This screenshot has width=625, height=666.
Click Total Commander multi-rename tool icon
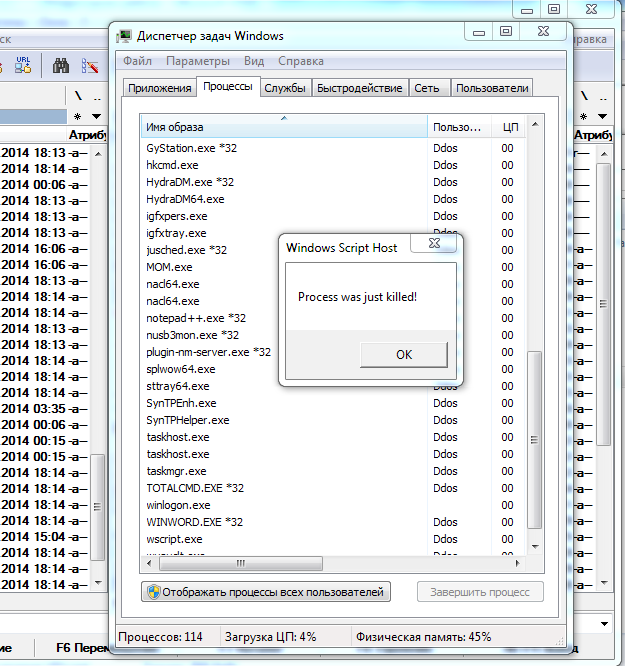pyautogui.click(x=90, y=66)
